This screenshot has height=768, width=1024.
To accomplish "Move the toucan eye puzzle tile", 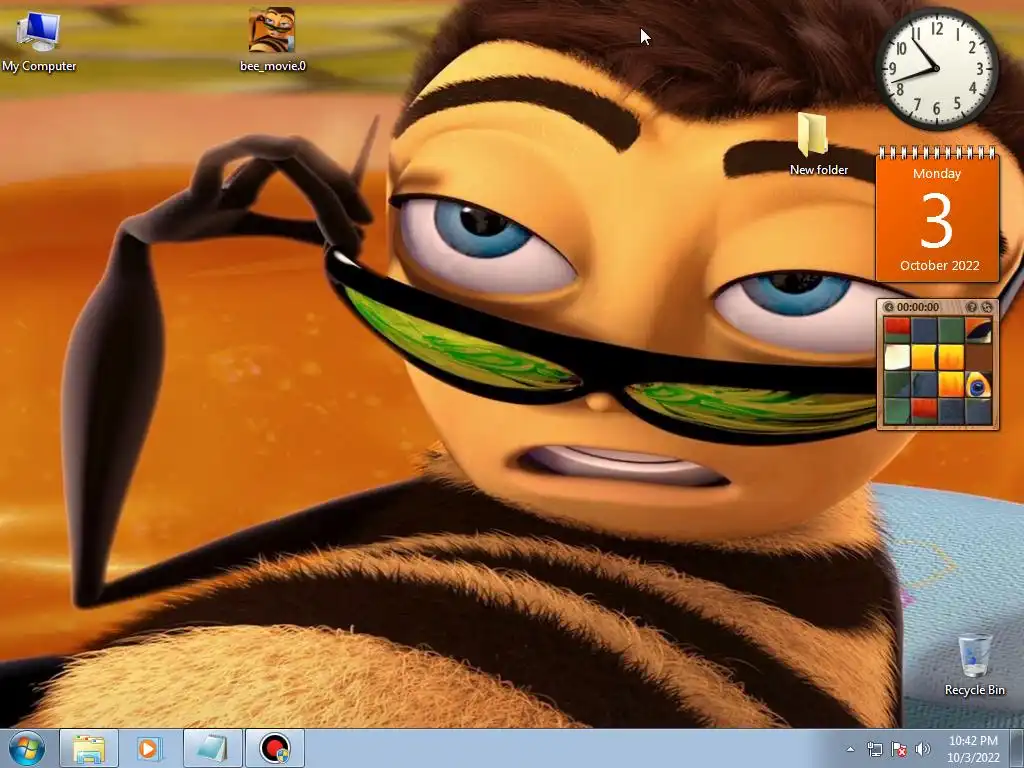I will [978, 385].
